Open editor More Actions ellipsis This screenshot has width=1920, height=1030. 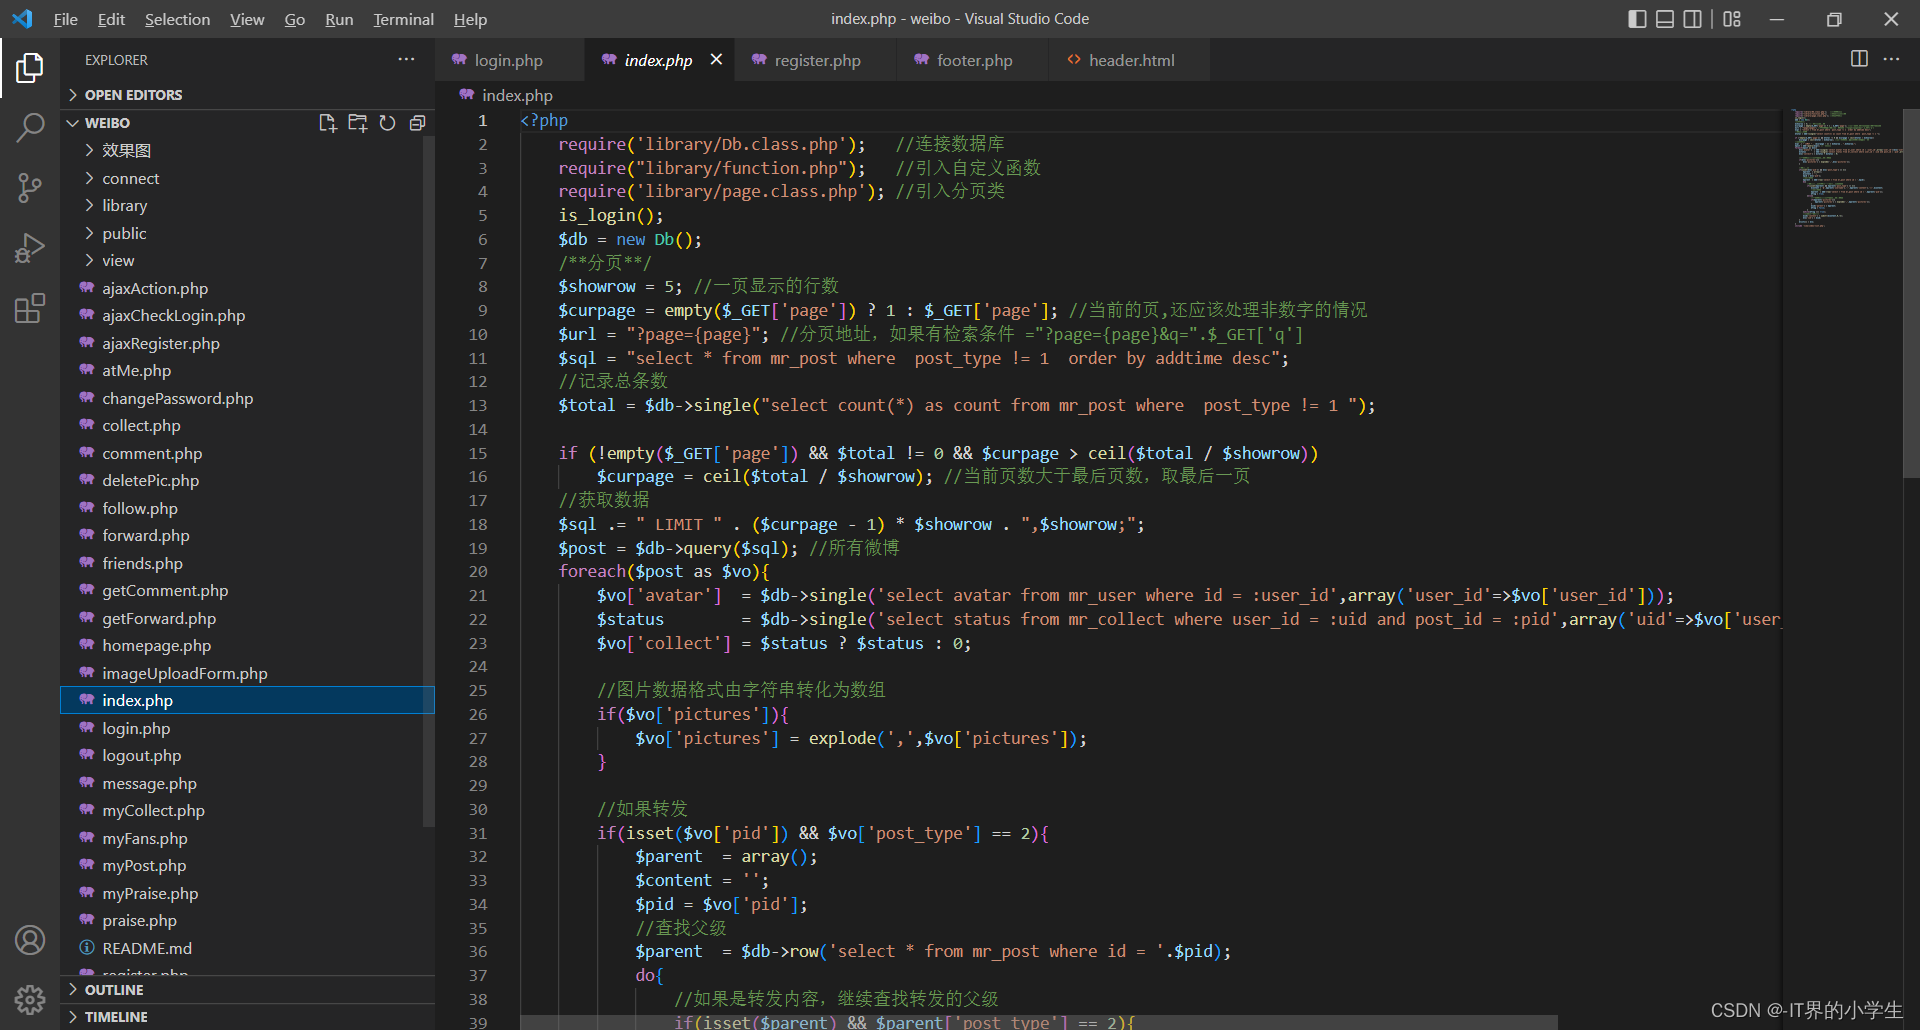pyautogui.click(x=1891, y=59)
